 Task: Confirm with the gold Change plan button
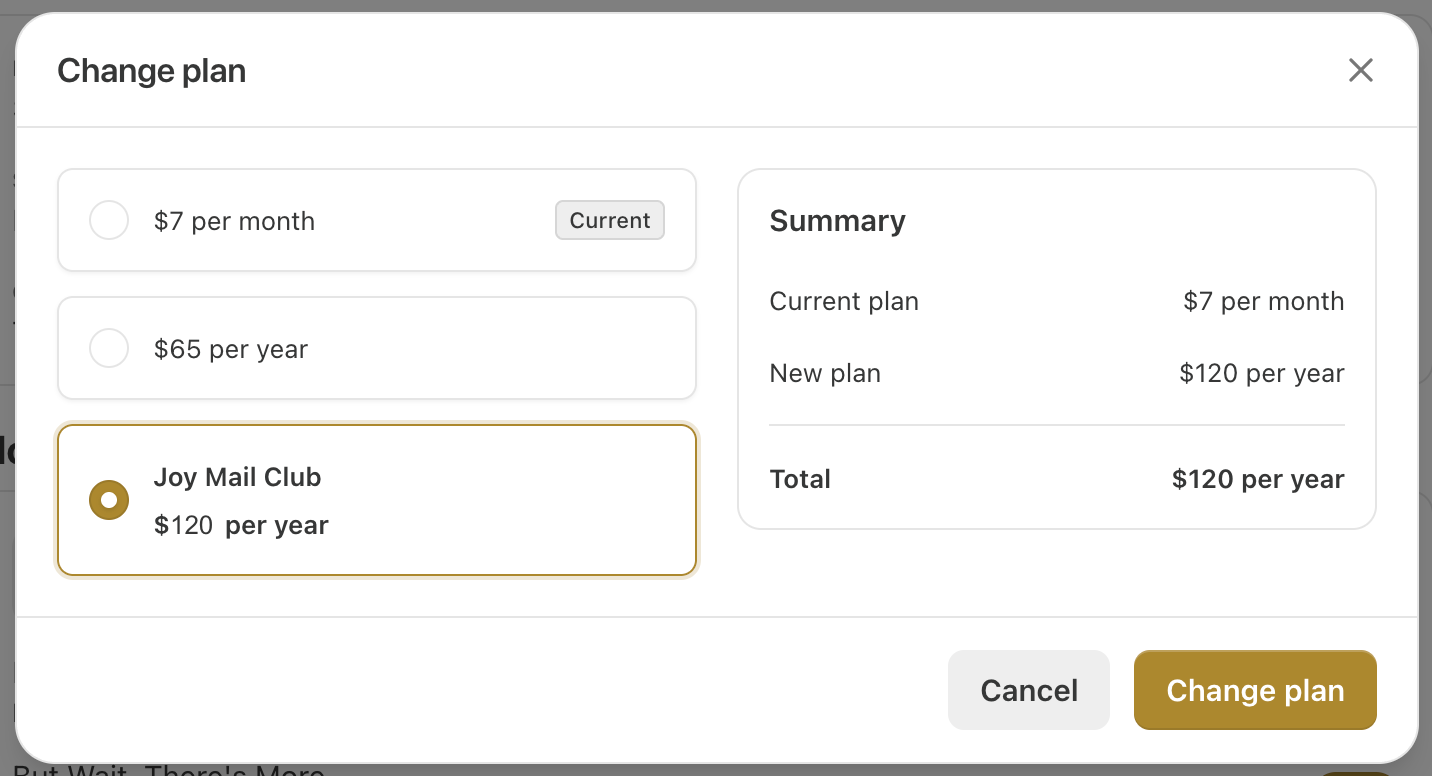(x=1255, y=690)
